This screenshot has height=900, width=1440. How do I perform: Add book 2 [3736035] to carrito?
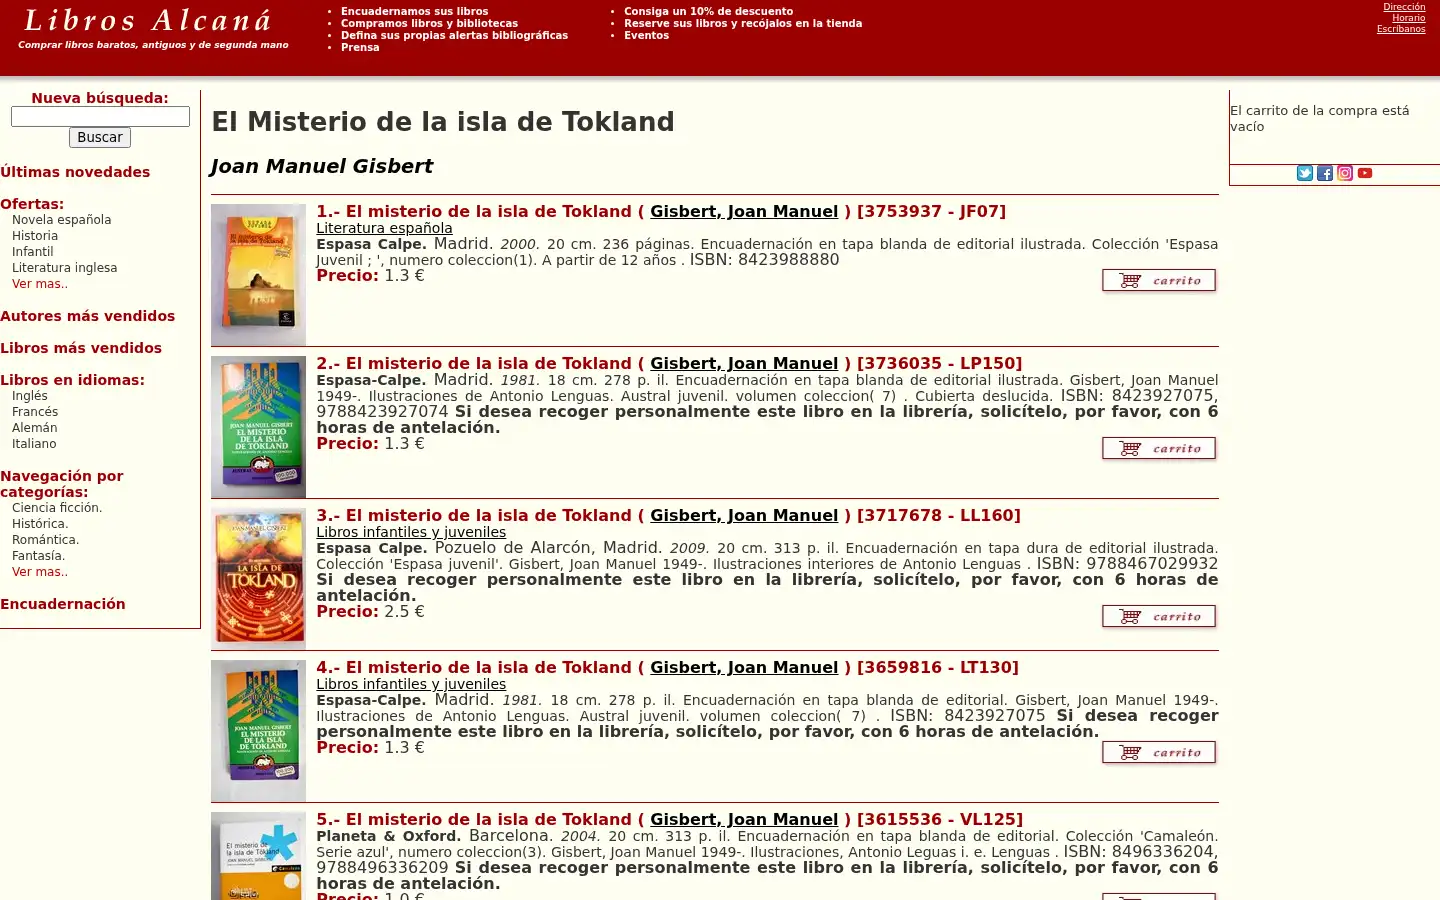pyautogui.click(x=1159, y=448)
